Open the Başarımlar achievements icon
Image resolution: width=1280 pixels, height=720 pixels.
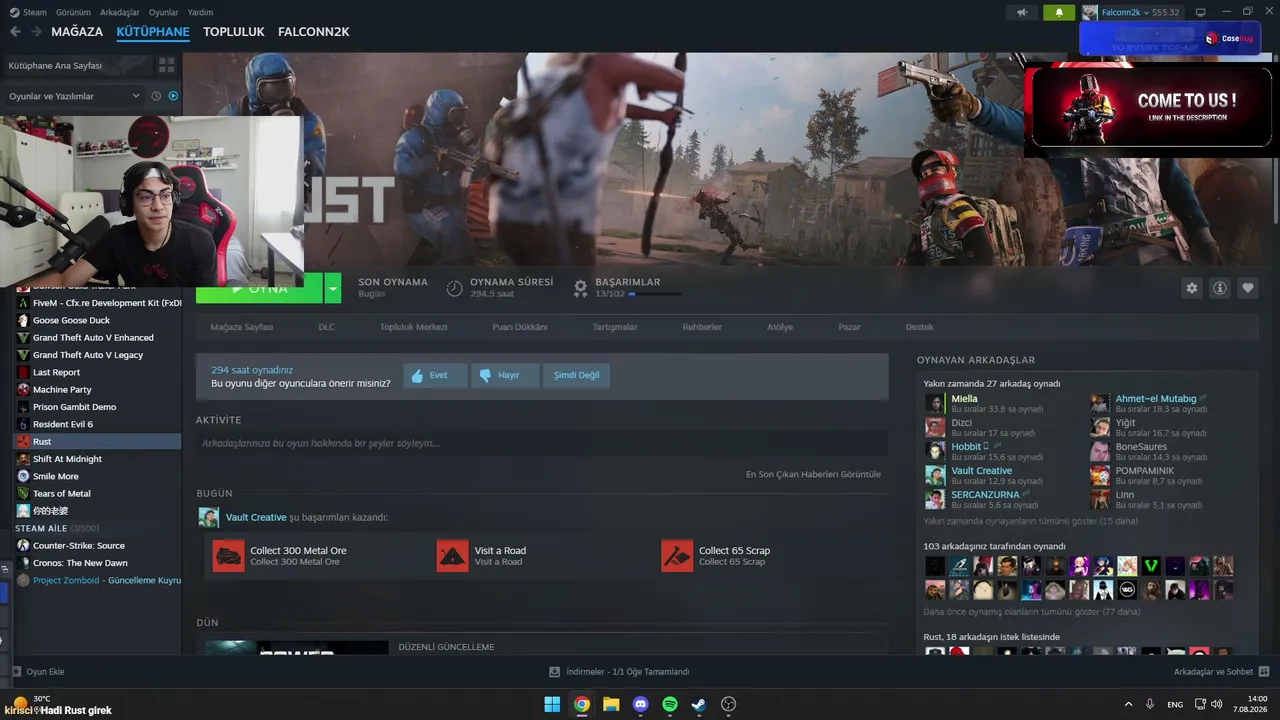click(x=580, y=288)
